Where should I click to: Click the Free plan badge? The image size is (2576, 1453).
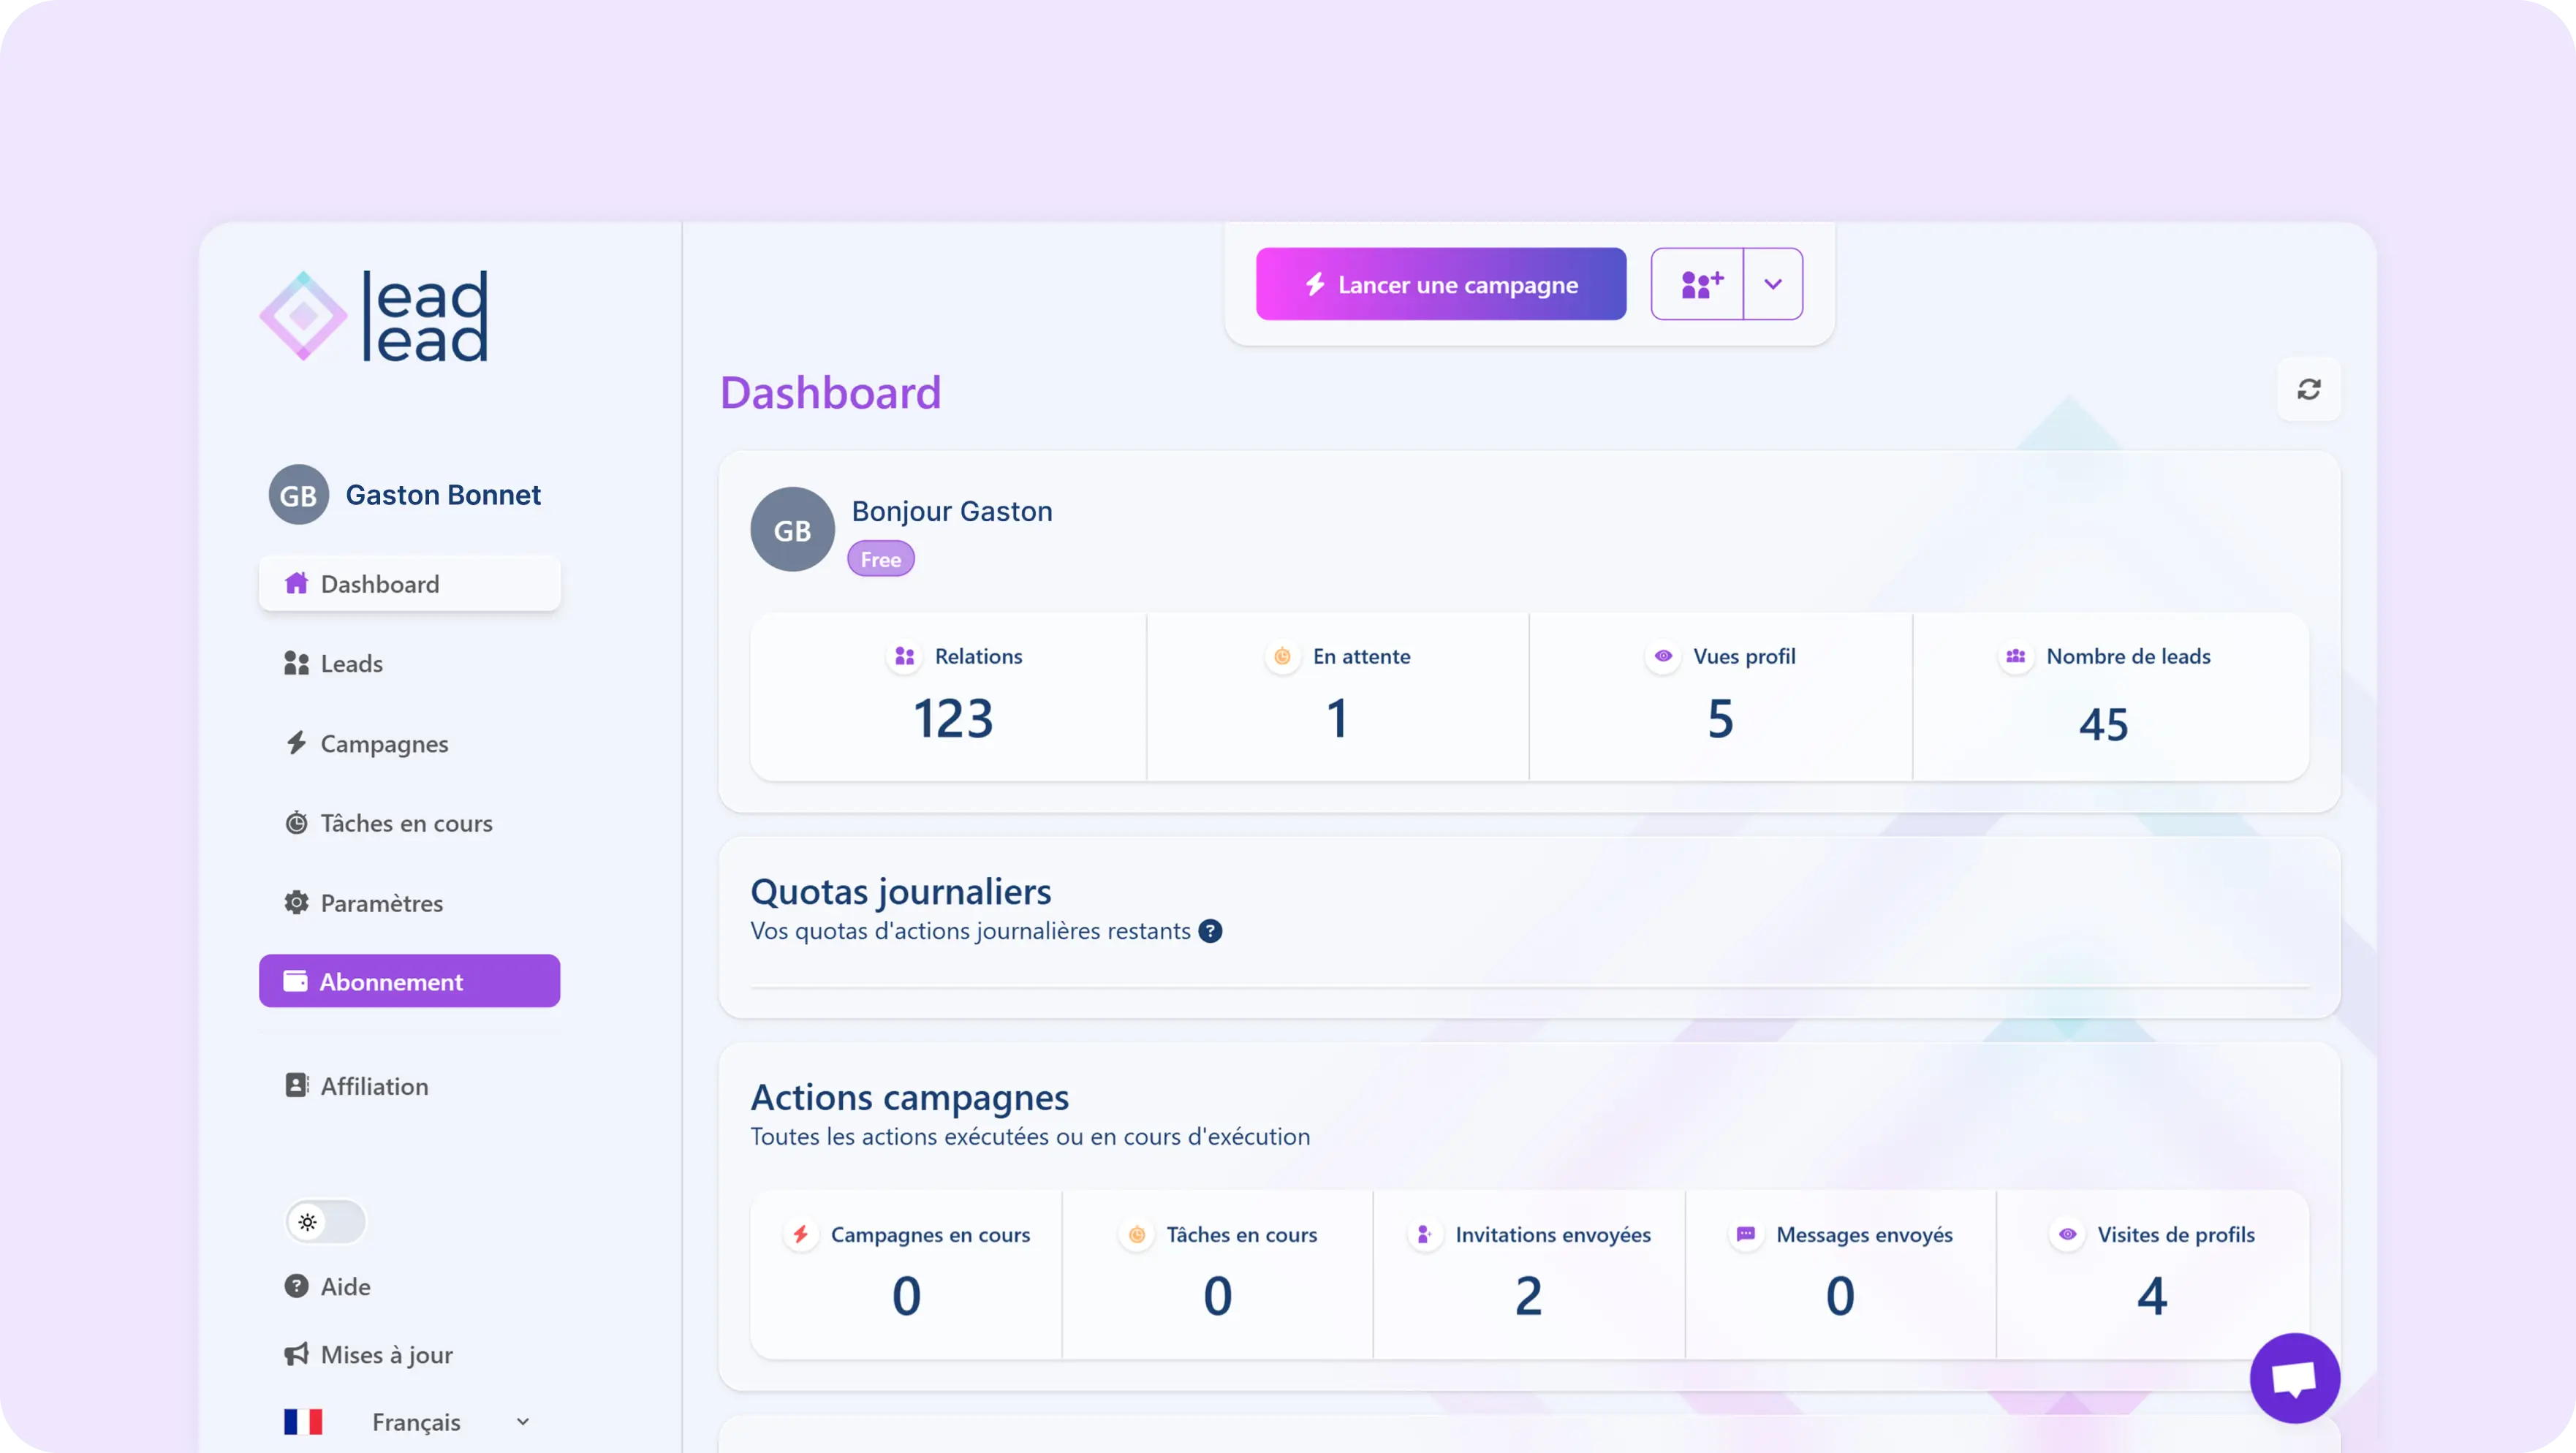coord(880,559)
